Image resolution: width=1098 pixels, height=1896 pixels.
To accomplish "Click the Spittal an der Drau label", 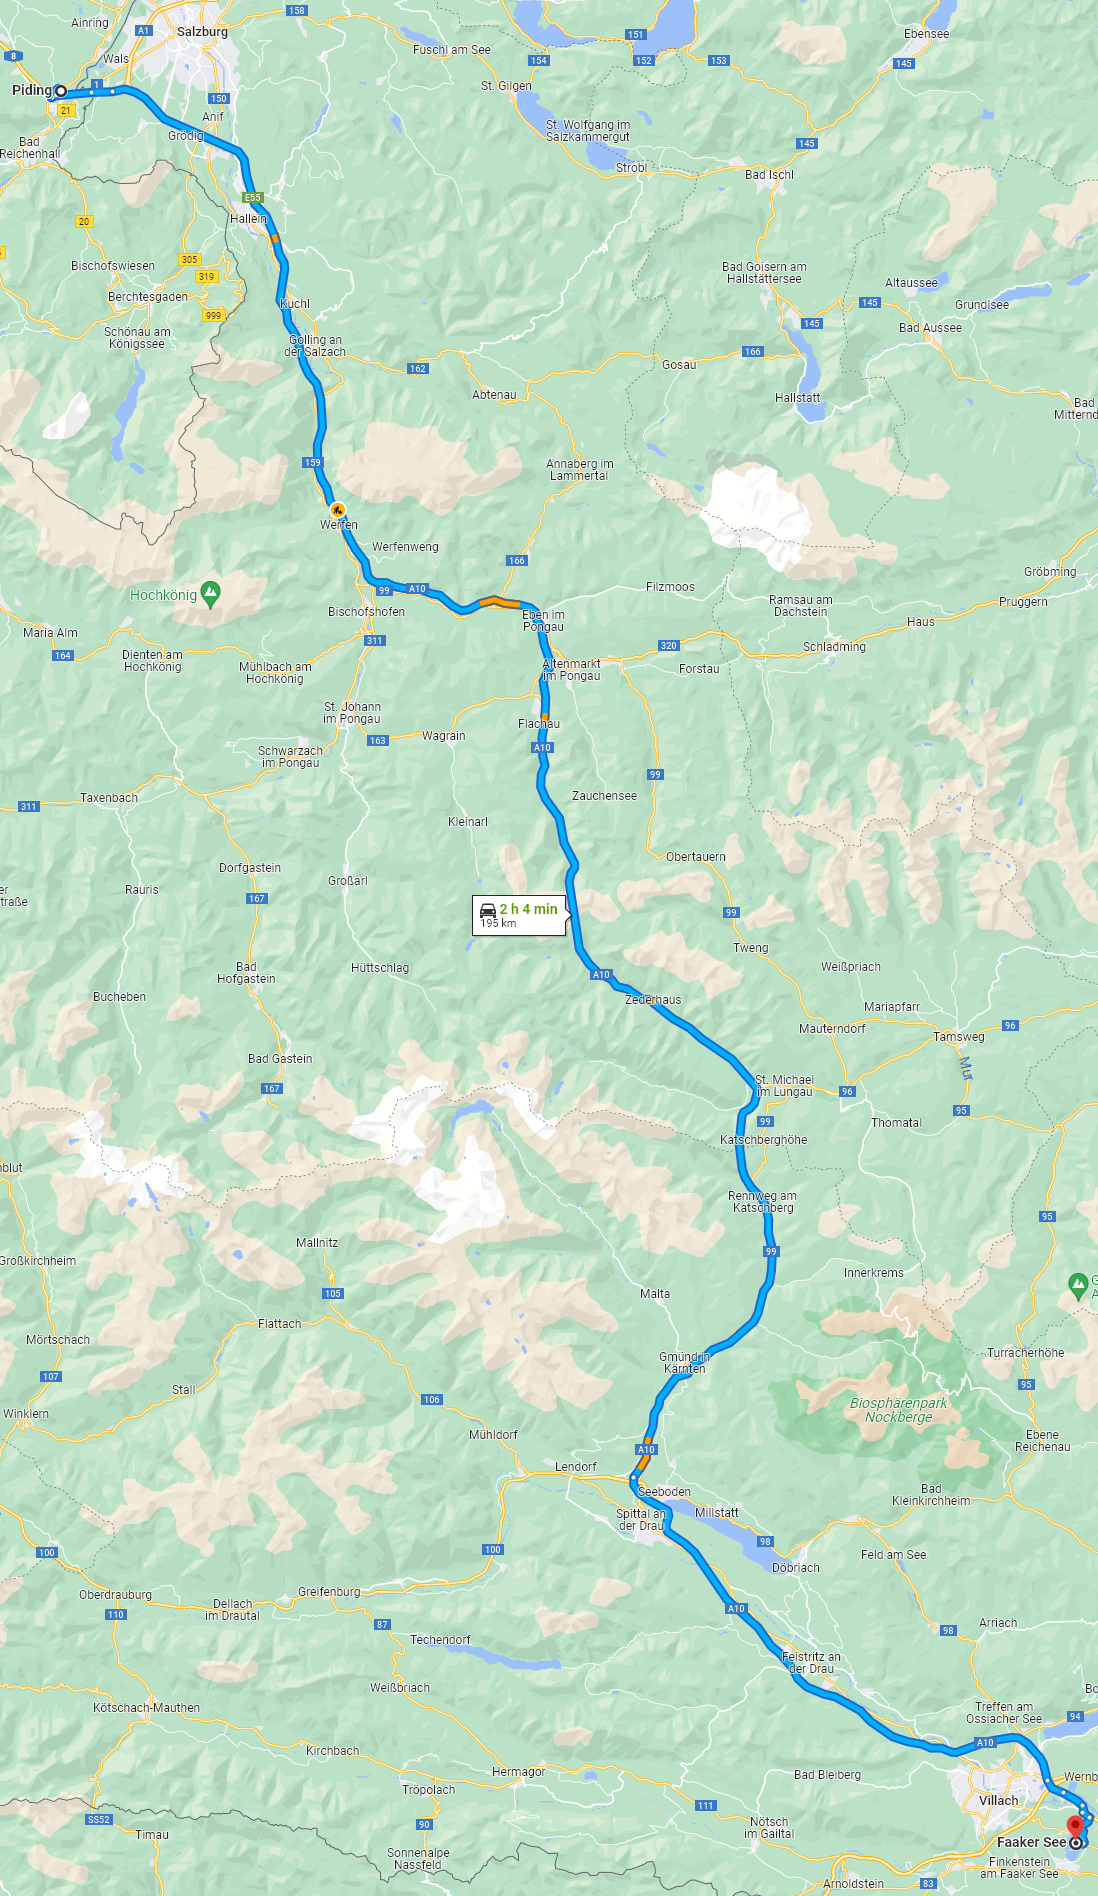I will 641,1519.
